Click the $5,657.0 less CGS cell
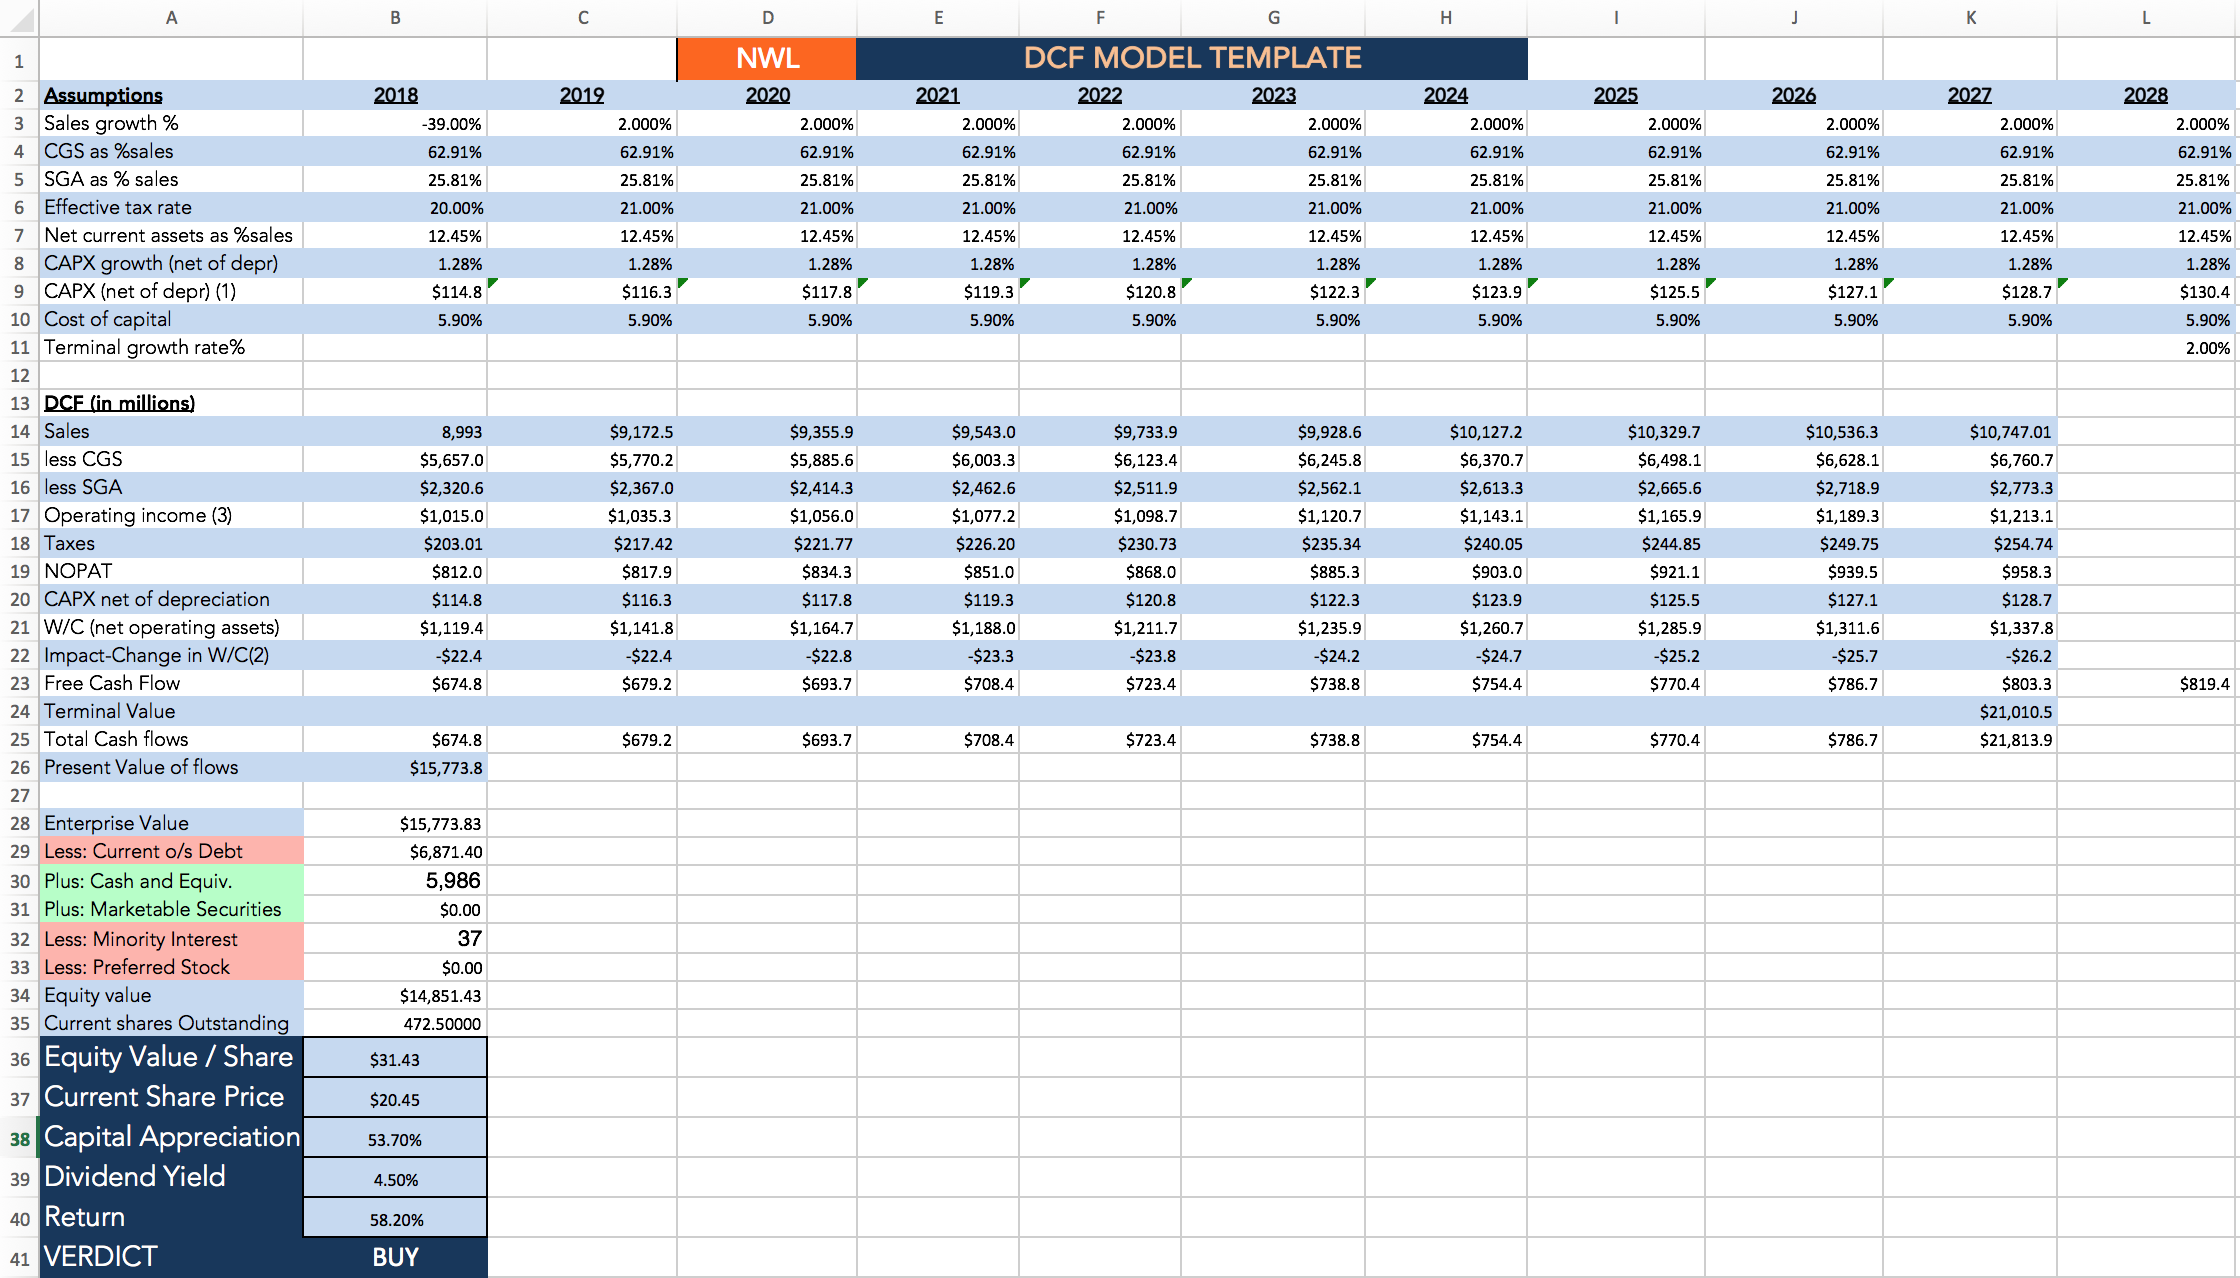 (395, 460)
